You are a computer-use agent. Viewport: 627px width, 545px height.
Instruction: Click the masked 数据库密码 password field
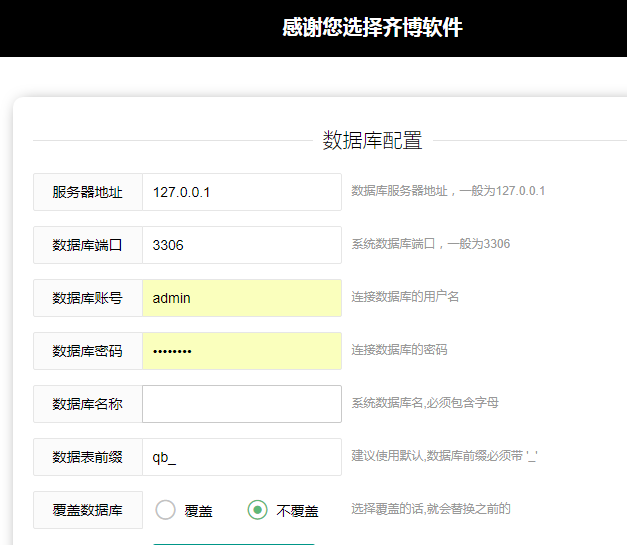[x=241, y=351]
